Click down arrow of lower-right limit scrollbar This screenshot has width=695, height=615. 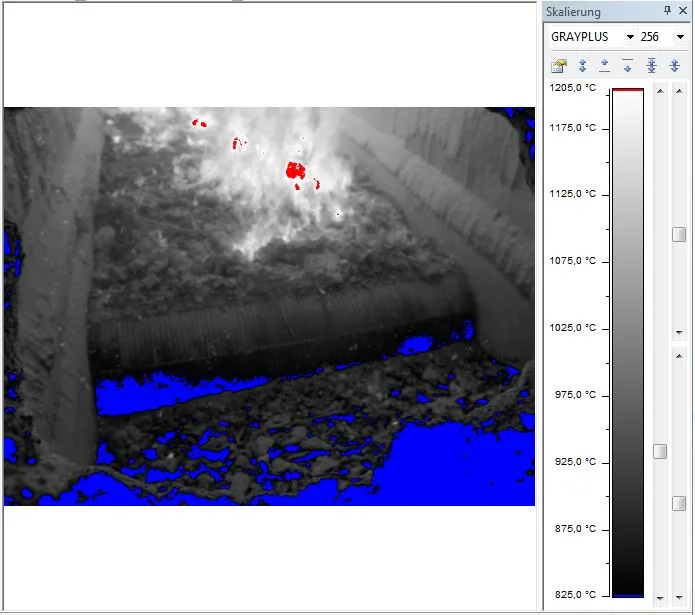tap(679, 598)
